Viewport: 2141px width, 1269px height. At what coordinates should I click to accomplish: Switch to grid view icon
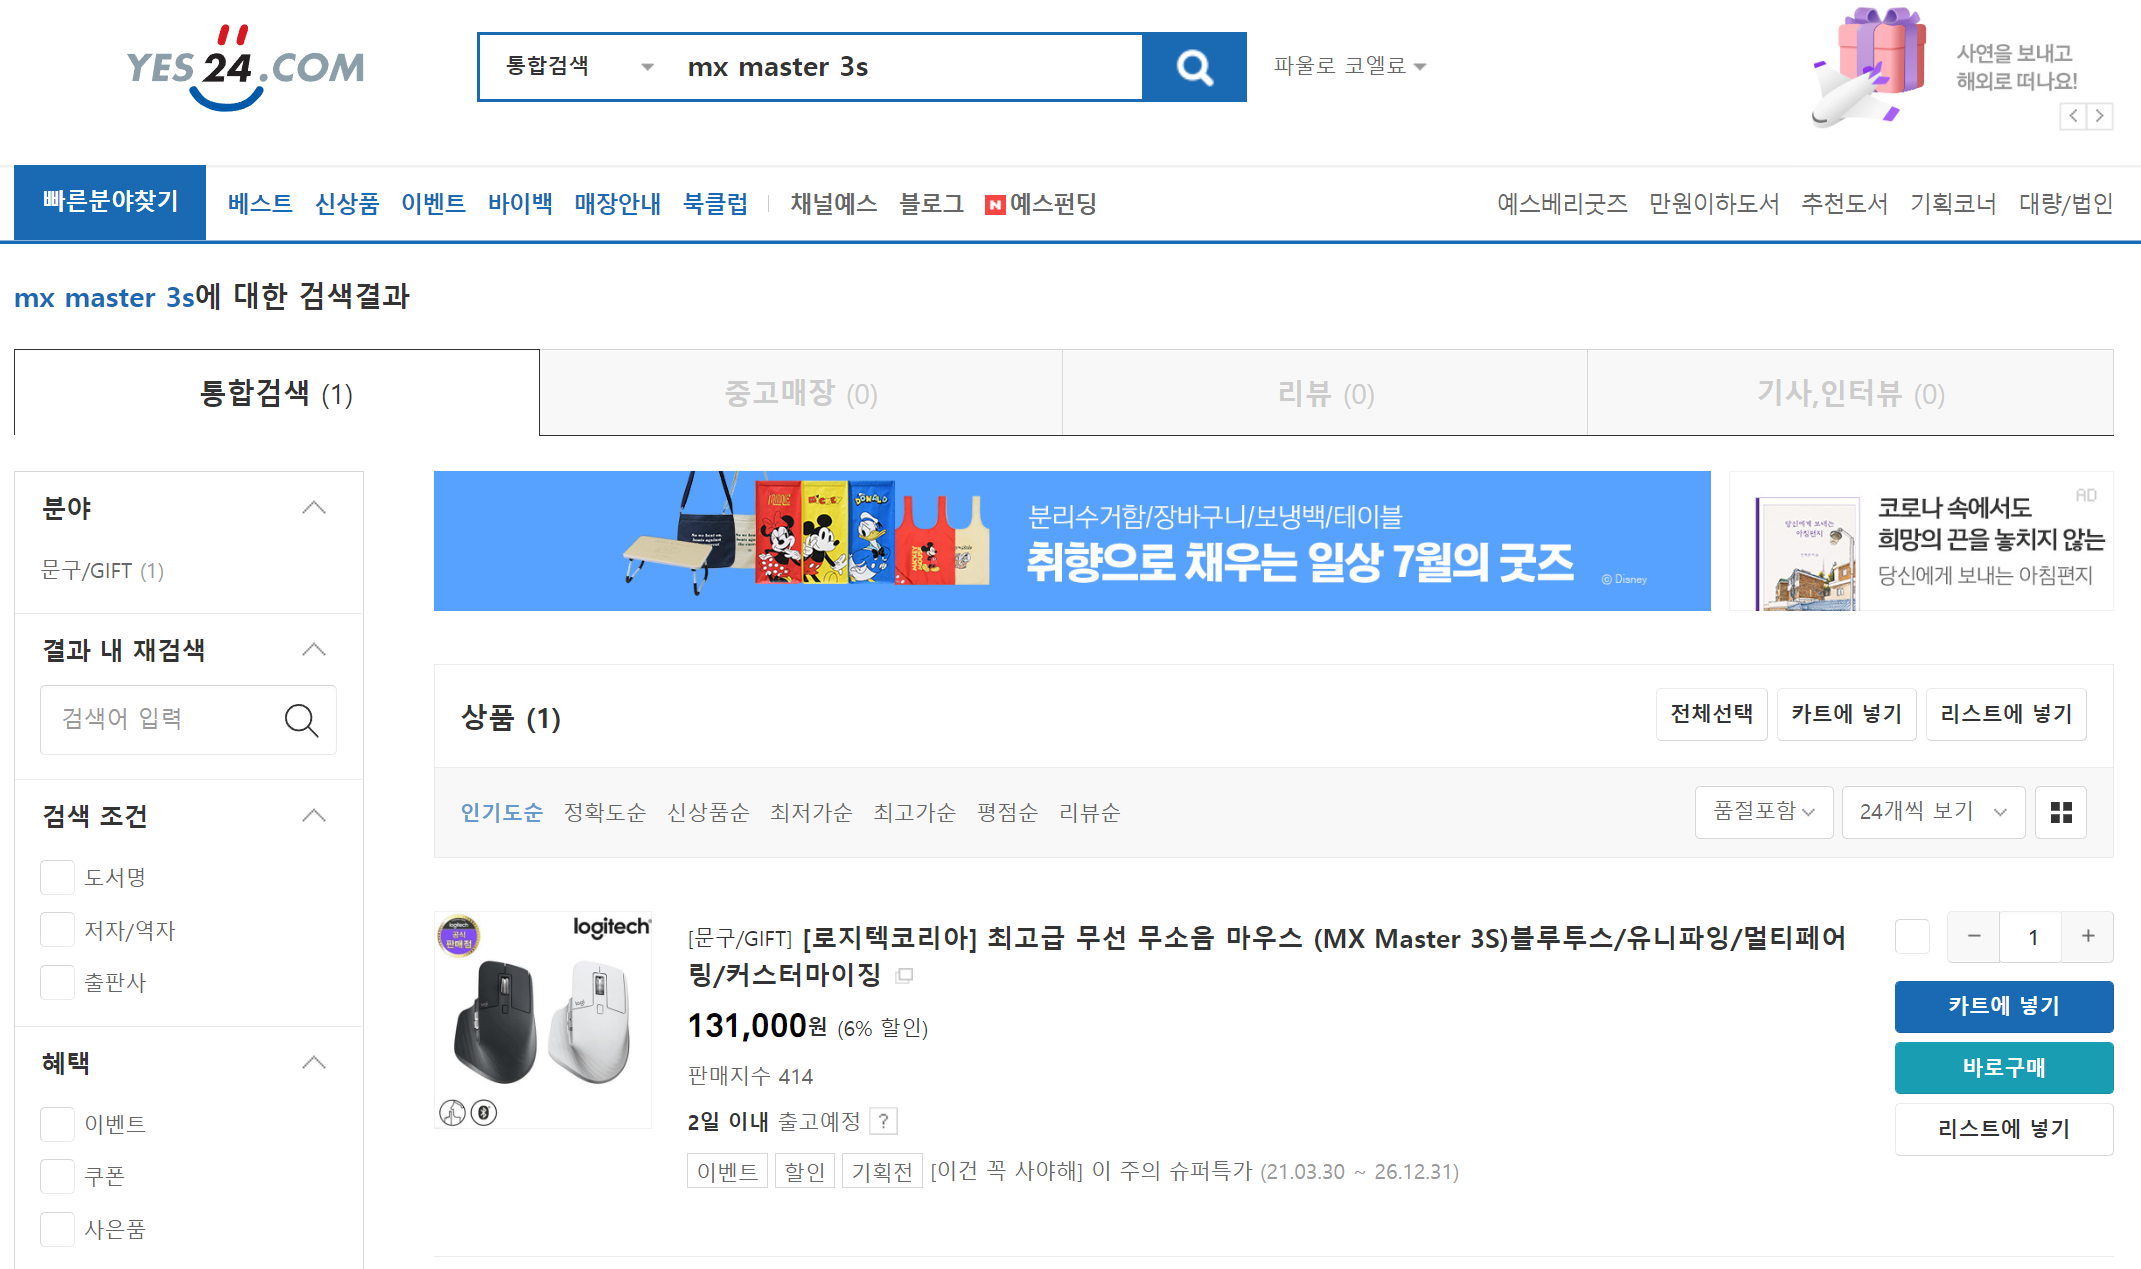coord(2061,812)
